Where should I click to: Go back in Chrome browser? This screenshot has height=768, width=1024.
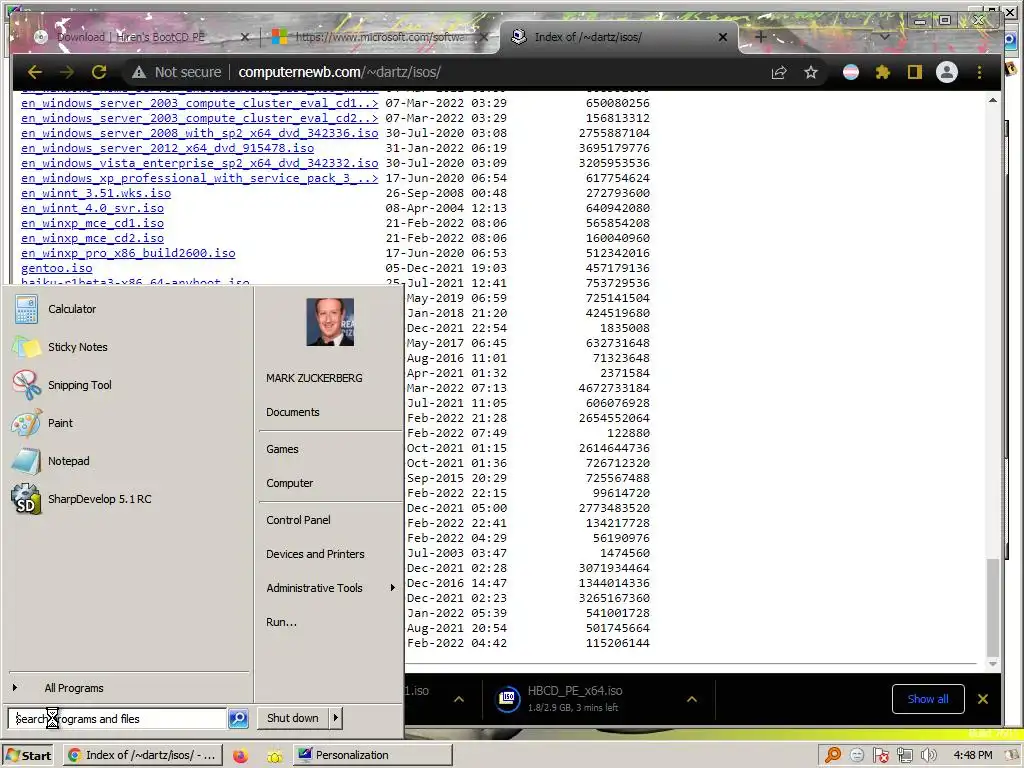point(35,72)
